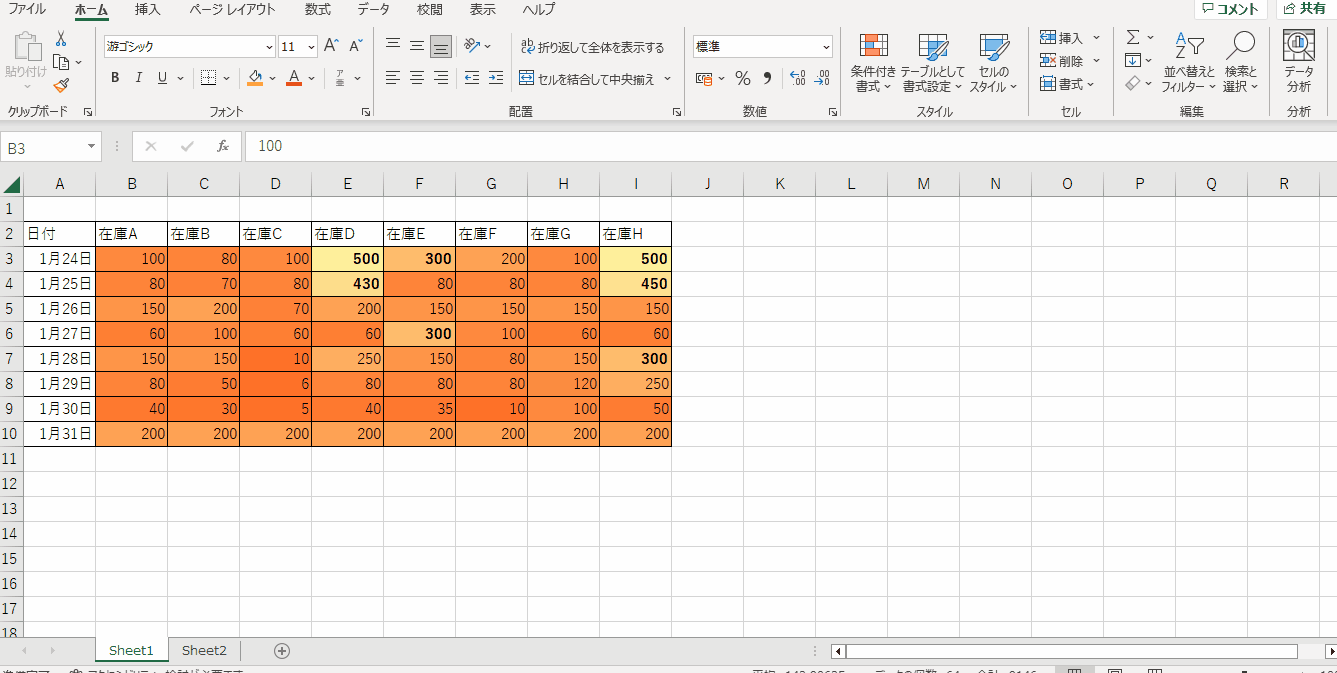Screen dimensions: 1337x673
Task: Click the Select All corner triangle
Action: [x=12, y=184]
